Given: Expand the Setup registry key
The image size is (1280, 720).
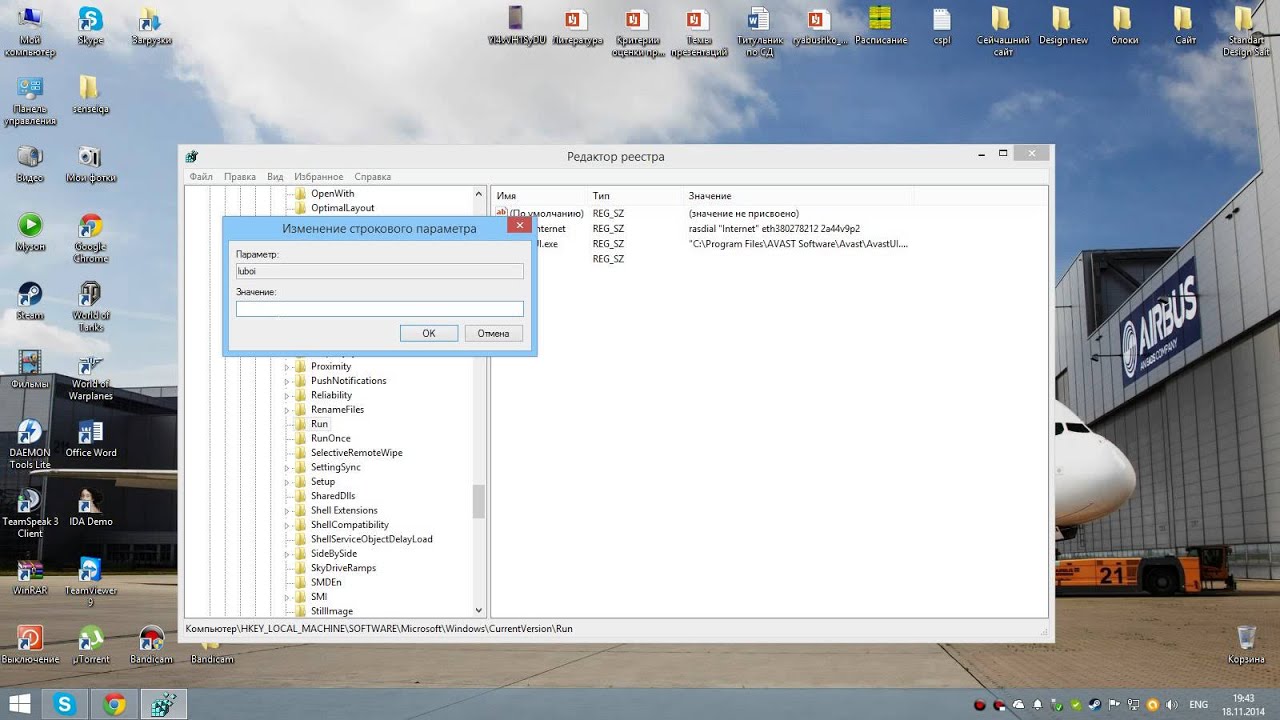Looking at the screenshot, I should click(x=287, y=482).
